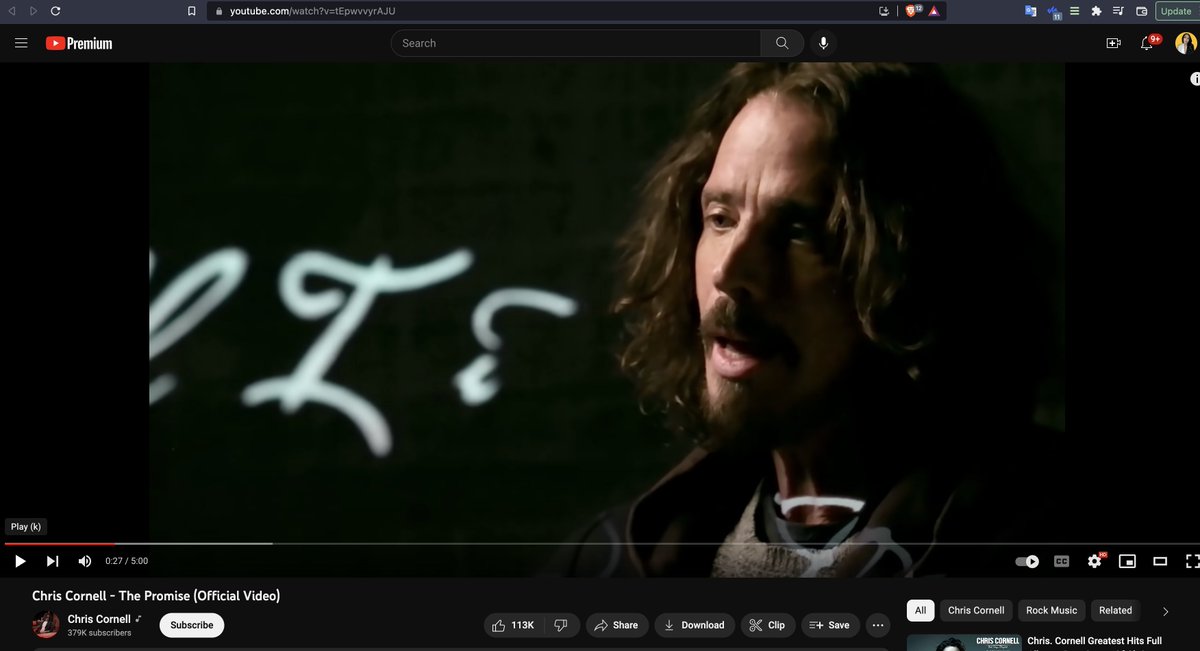This screenshot has width=1200, height=651.
Task: Open the Brave Wallet icon
Action: coord(1141,11)
